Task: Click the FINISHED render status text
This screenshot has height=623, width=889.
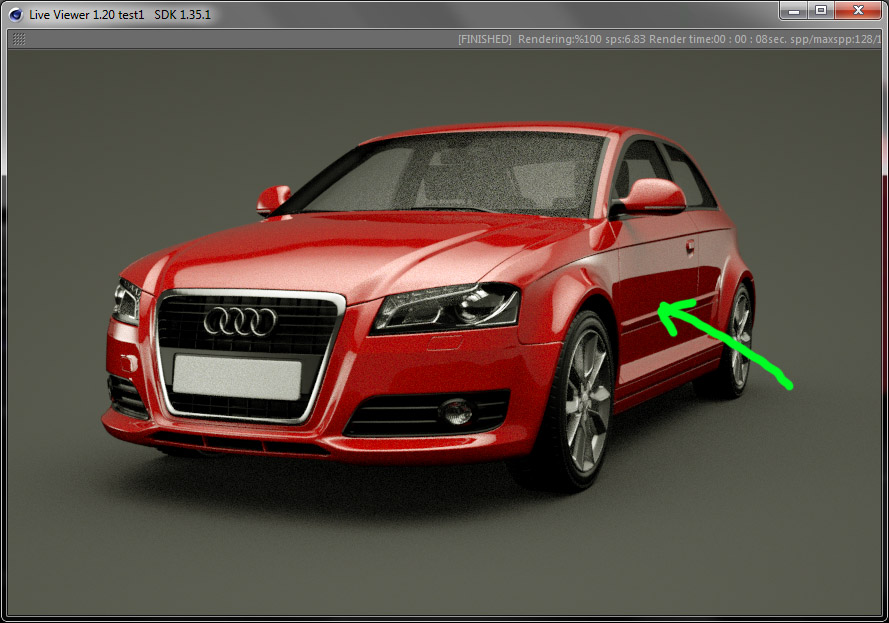Action: [x=485, y=39]
